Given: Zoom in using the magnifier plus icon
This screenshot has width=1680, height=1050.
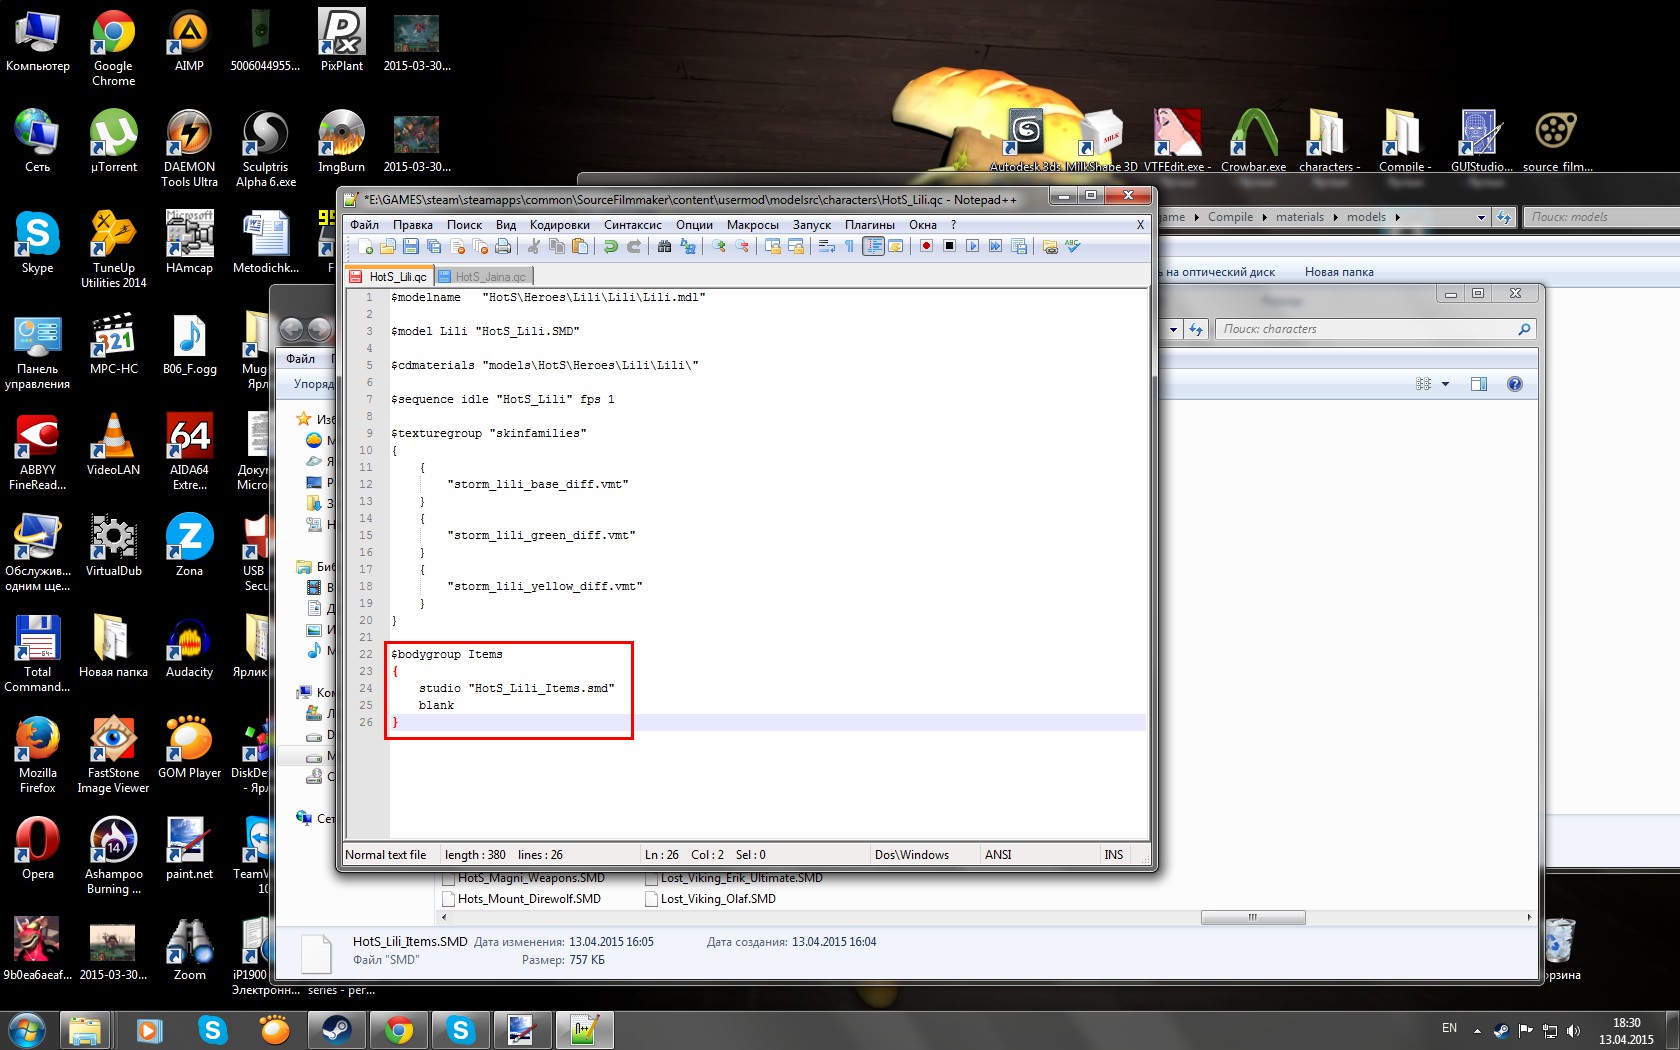Looking at the screenshot, I should click(719, 247).
